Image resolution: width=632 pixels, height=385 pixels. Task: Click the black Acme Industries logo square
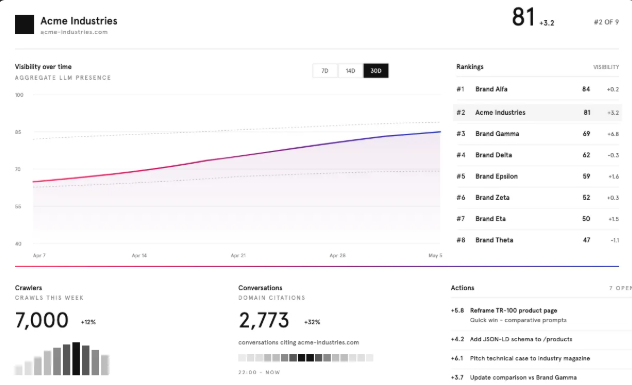[24, 25]
